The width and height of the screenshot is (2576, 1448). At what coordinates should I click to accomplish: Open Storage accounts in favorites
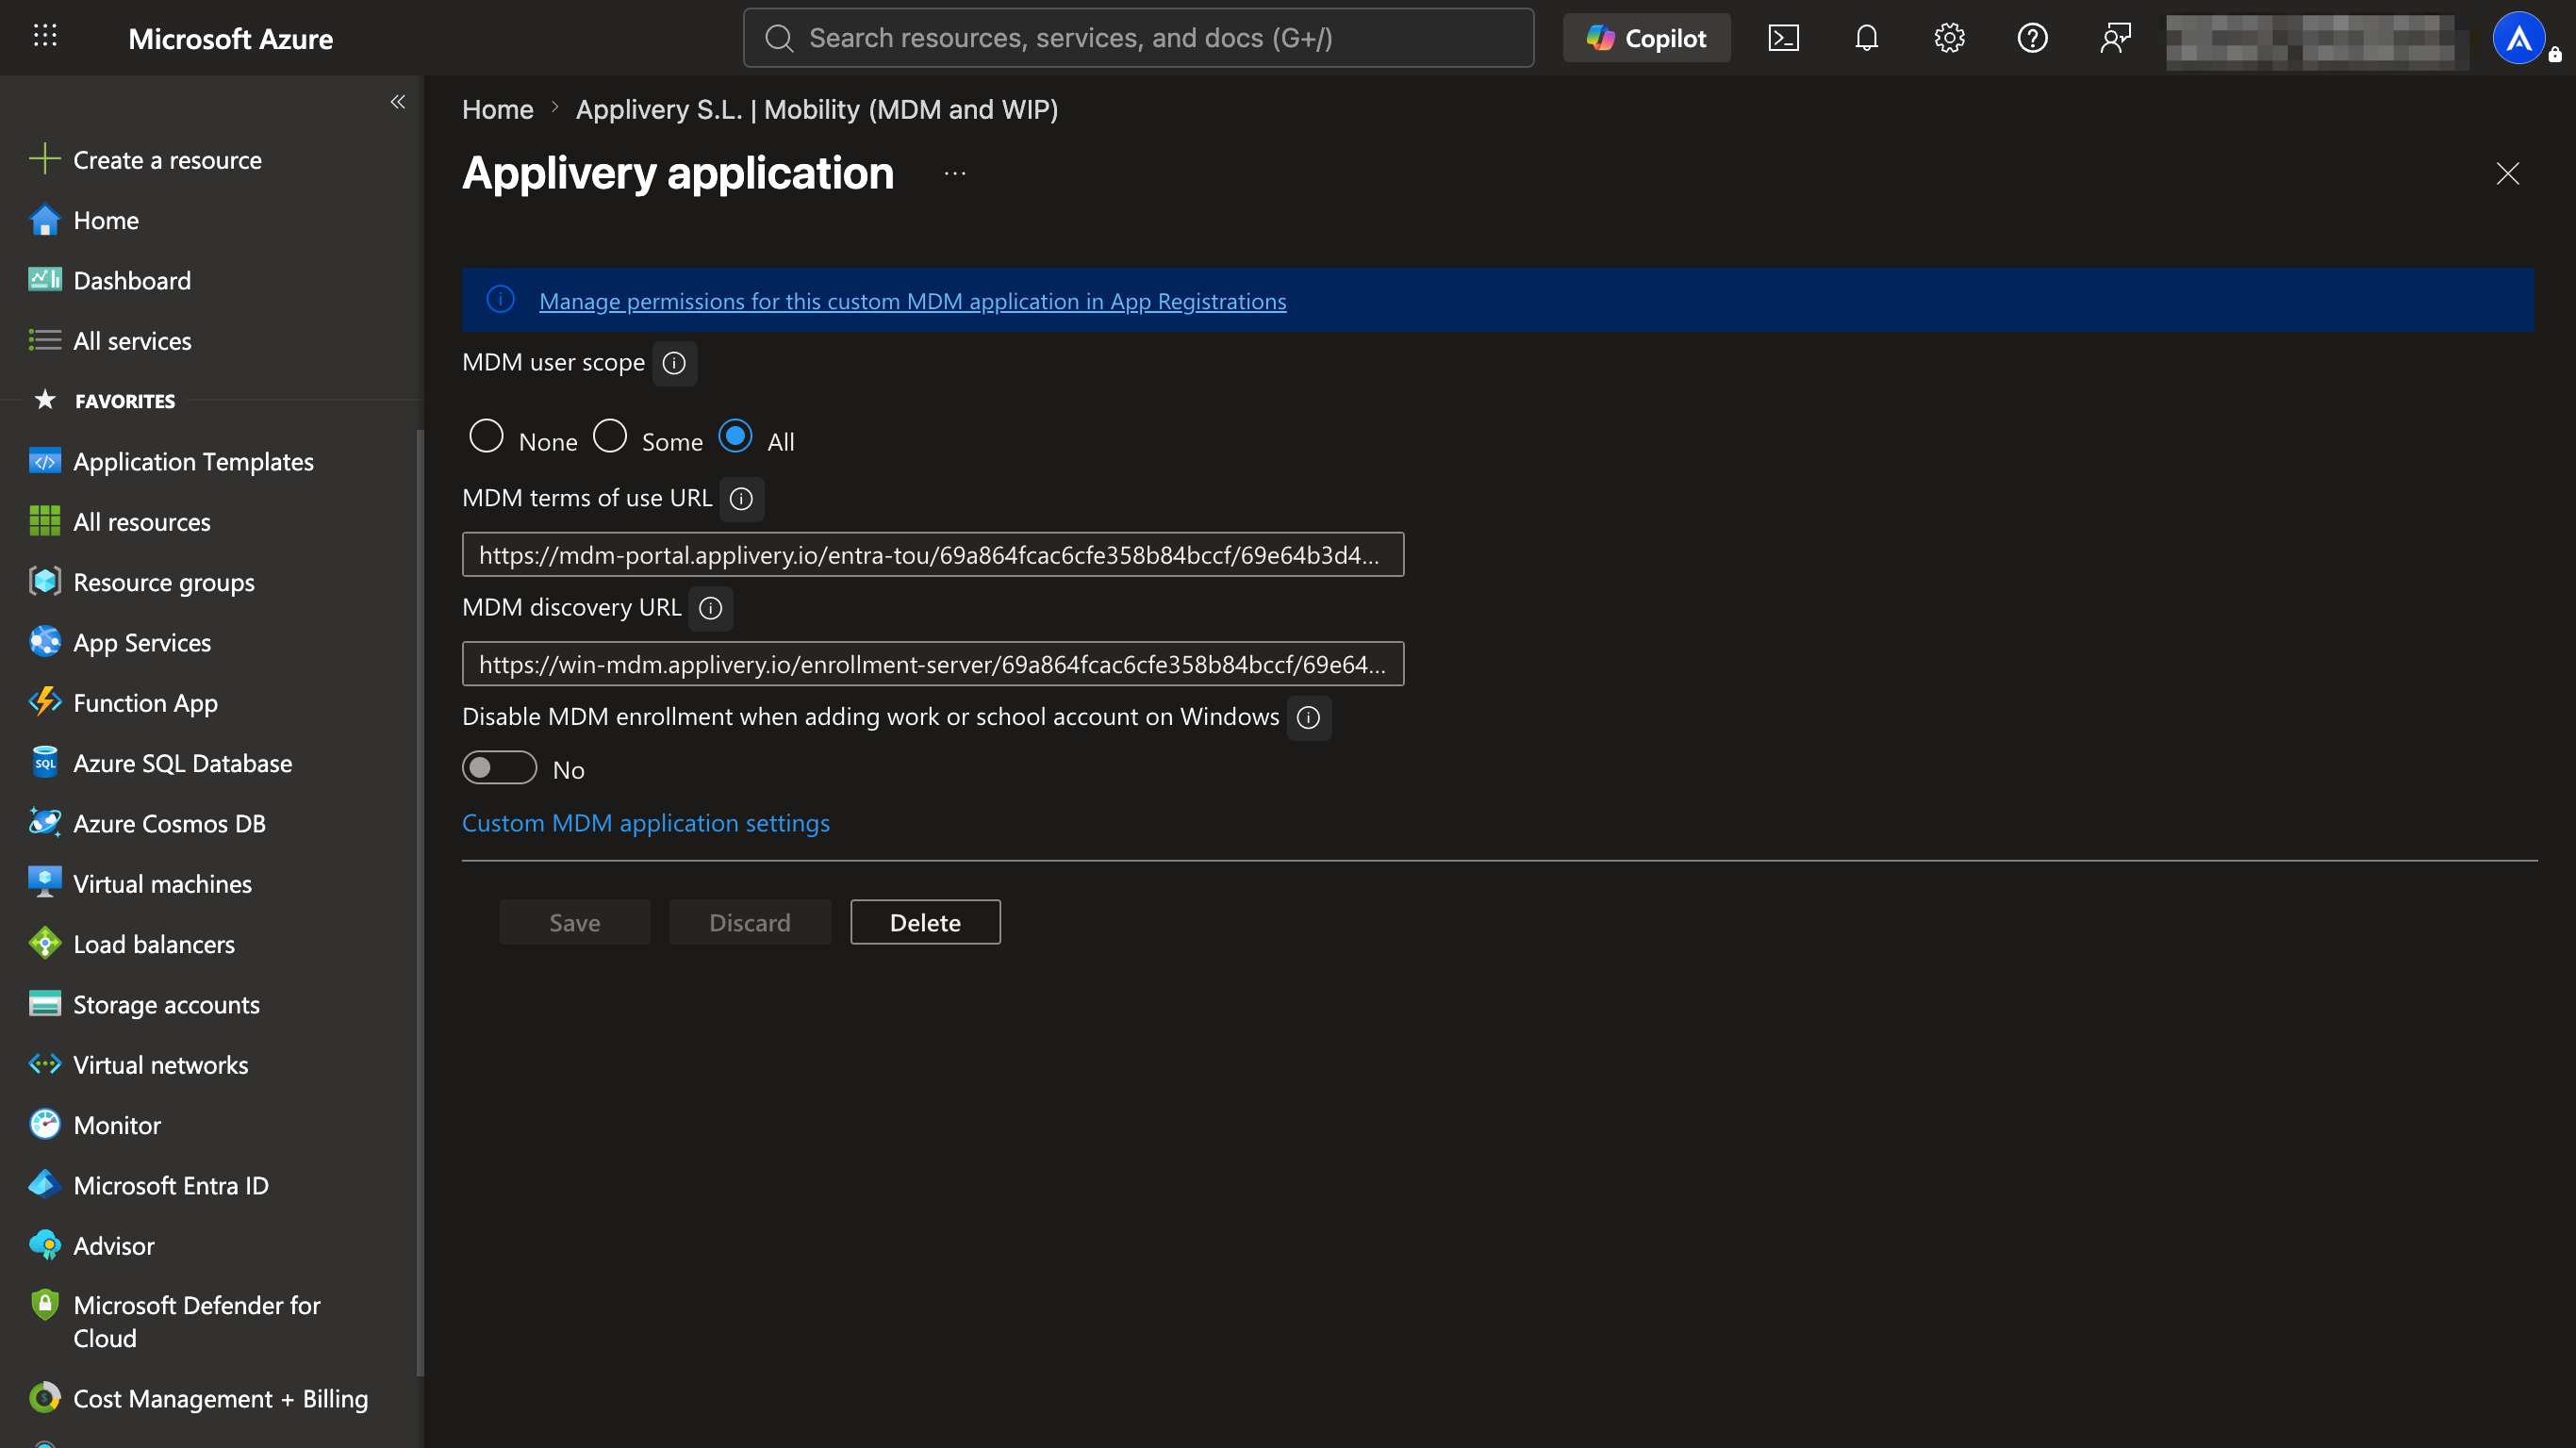coord(145,1004)
